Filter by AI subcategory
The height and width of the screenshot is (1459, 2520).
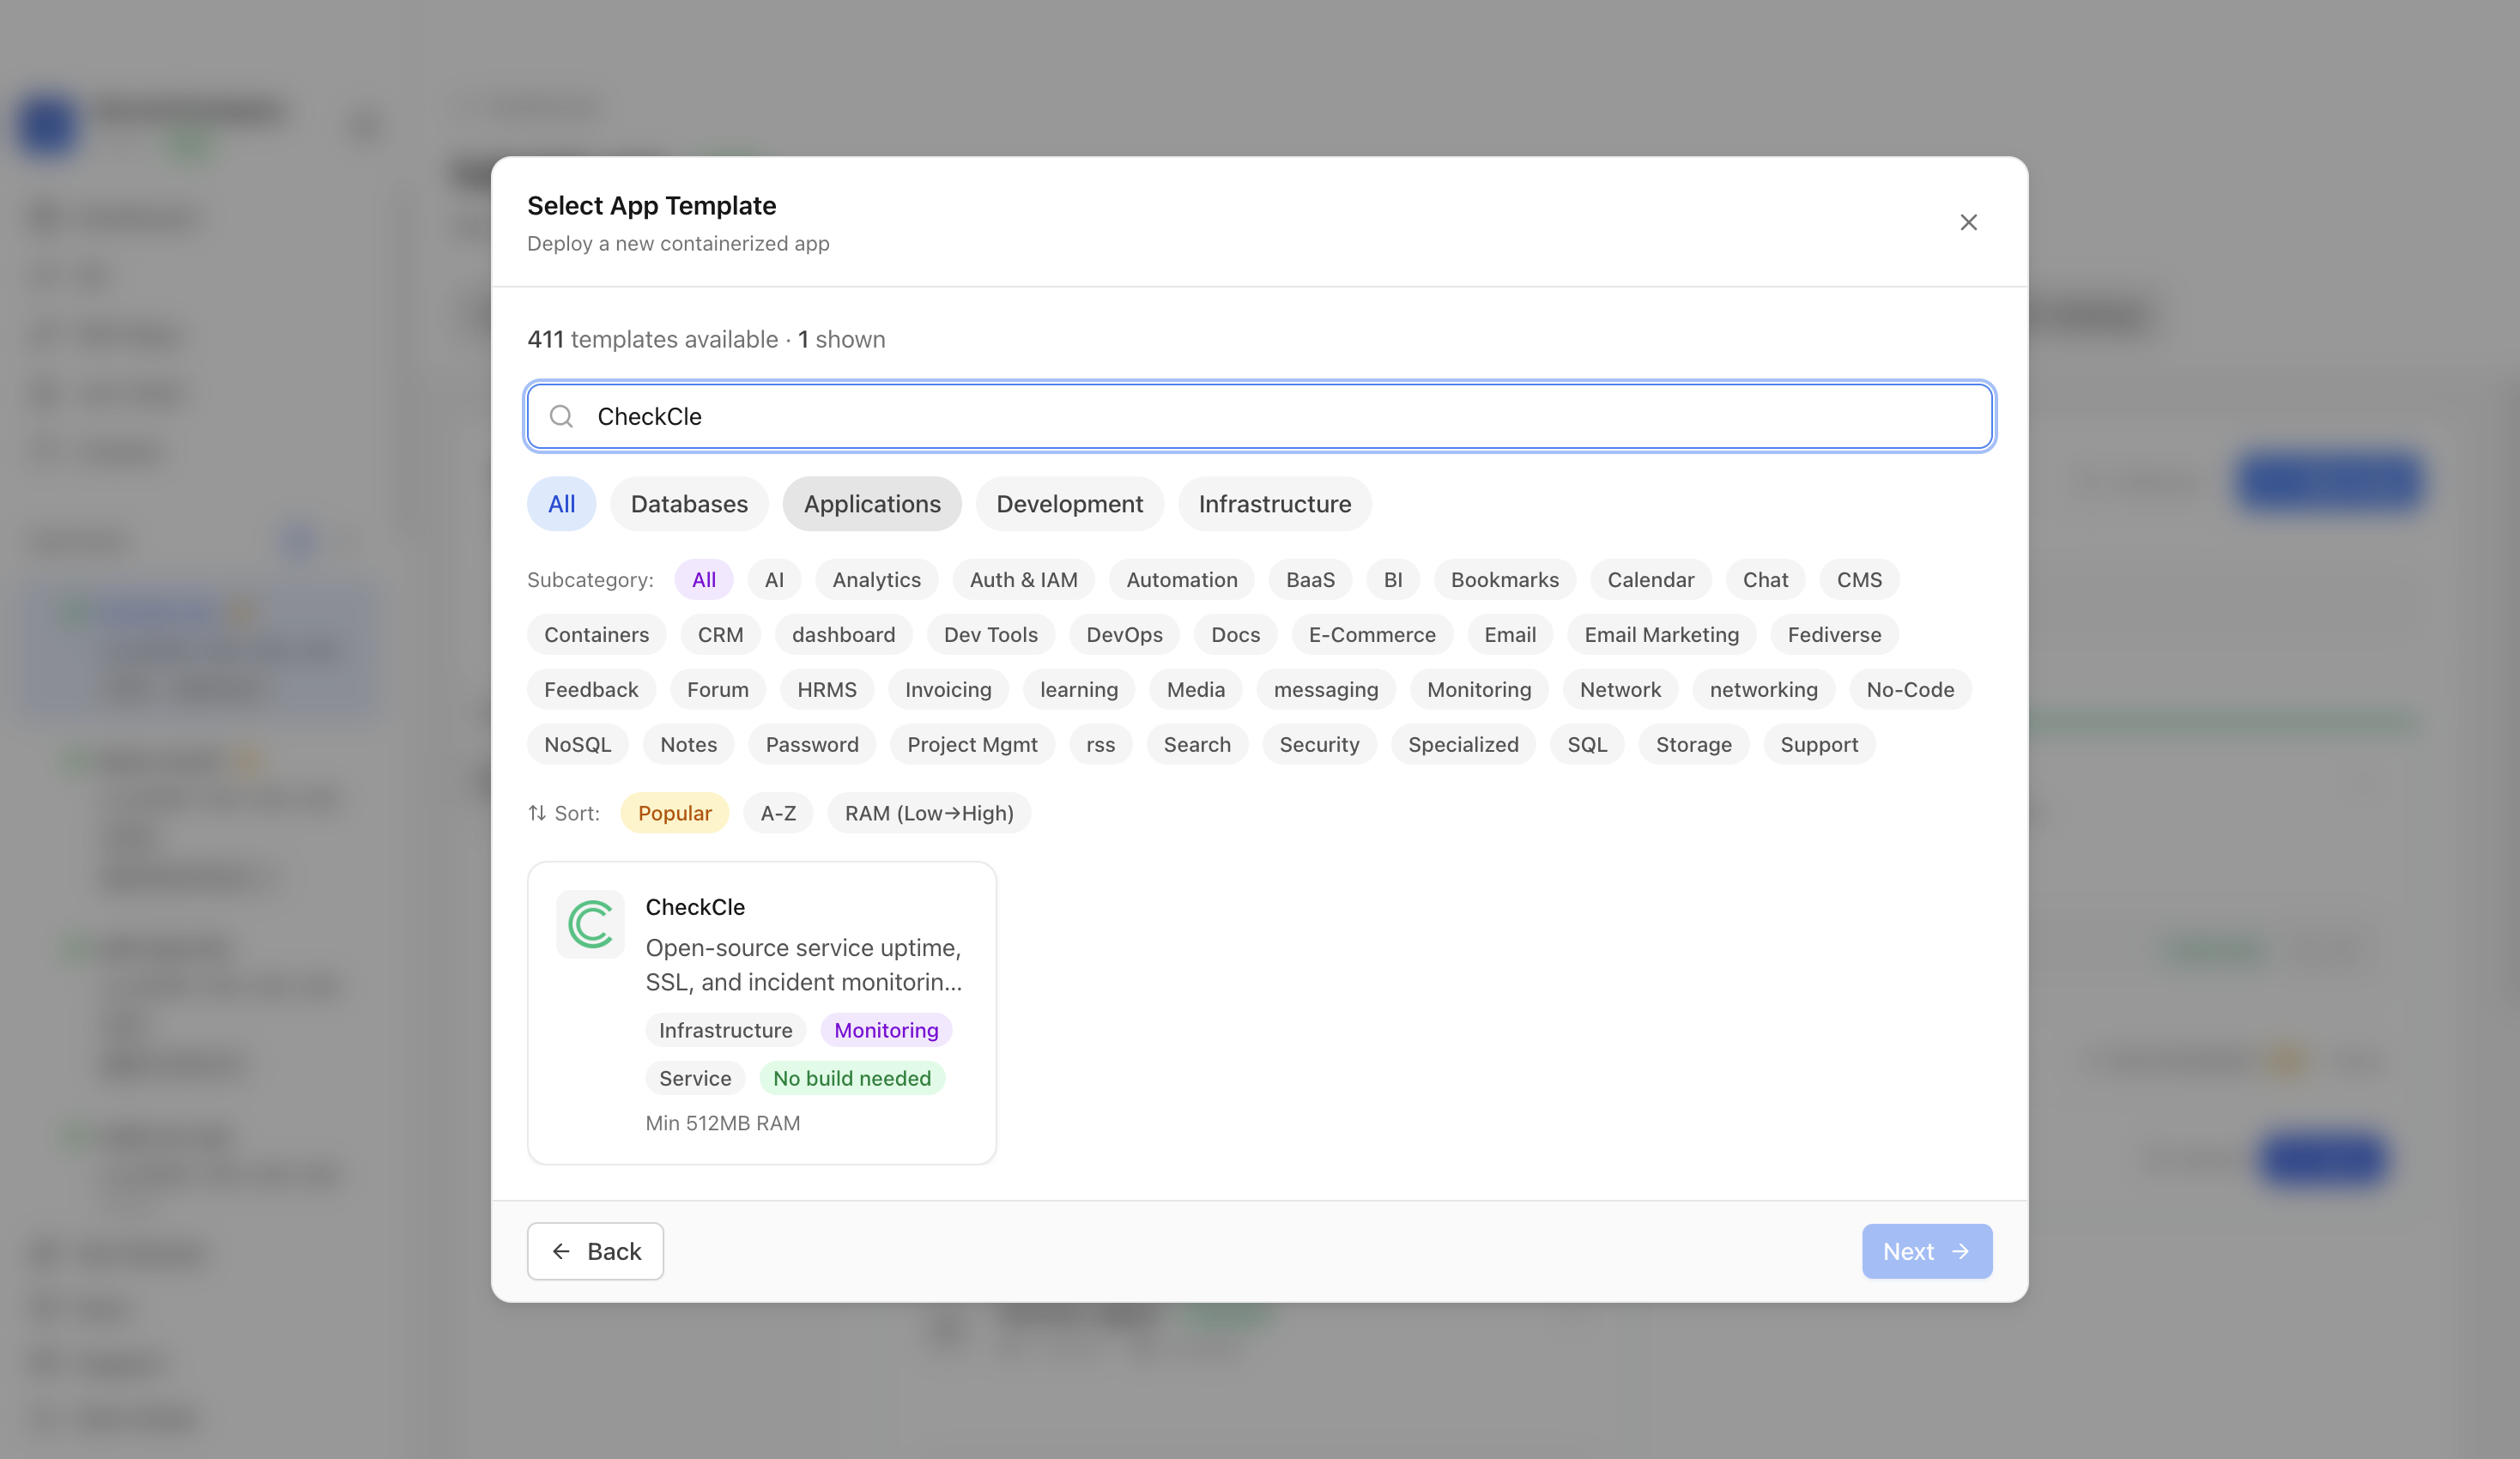click(x=774, y=580)
